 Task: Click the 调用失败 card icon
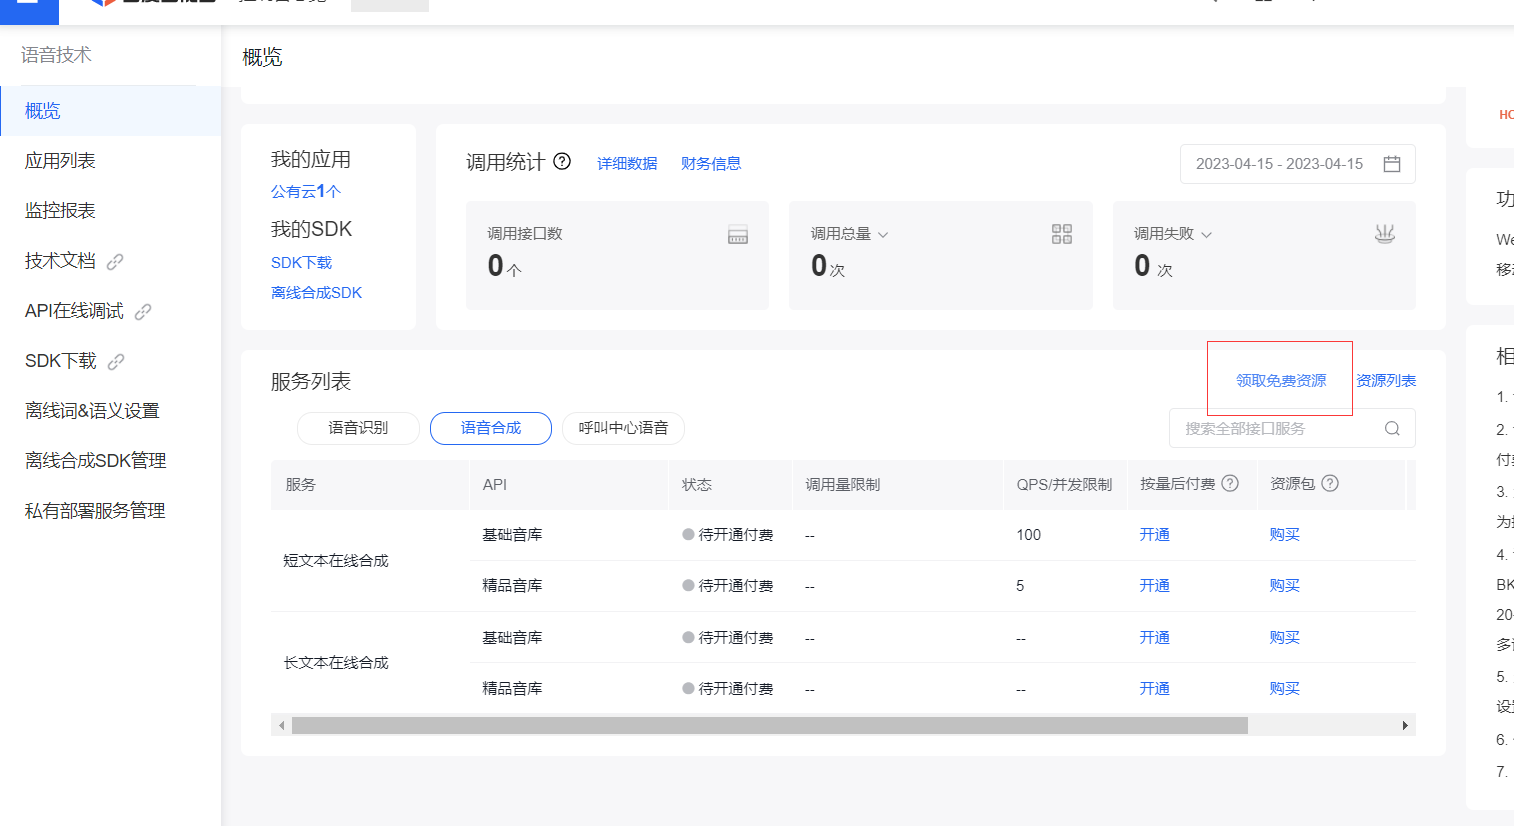(x=1385, y=234)
